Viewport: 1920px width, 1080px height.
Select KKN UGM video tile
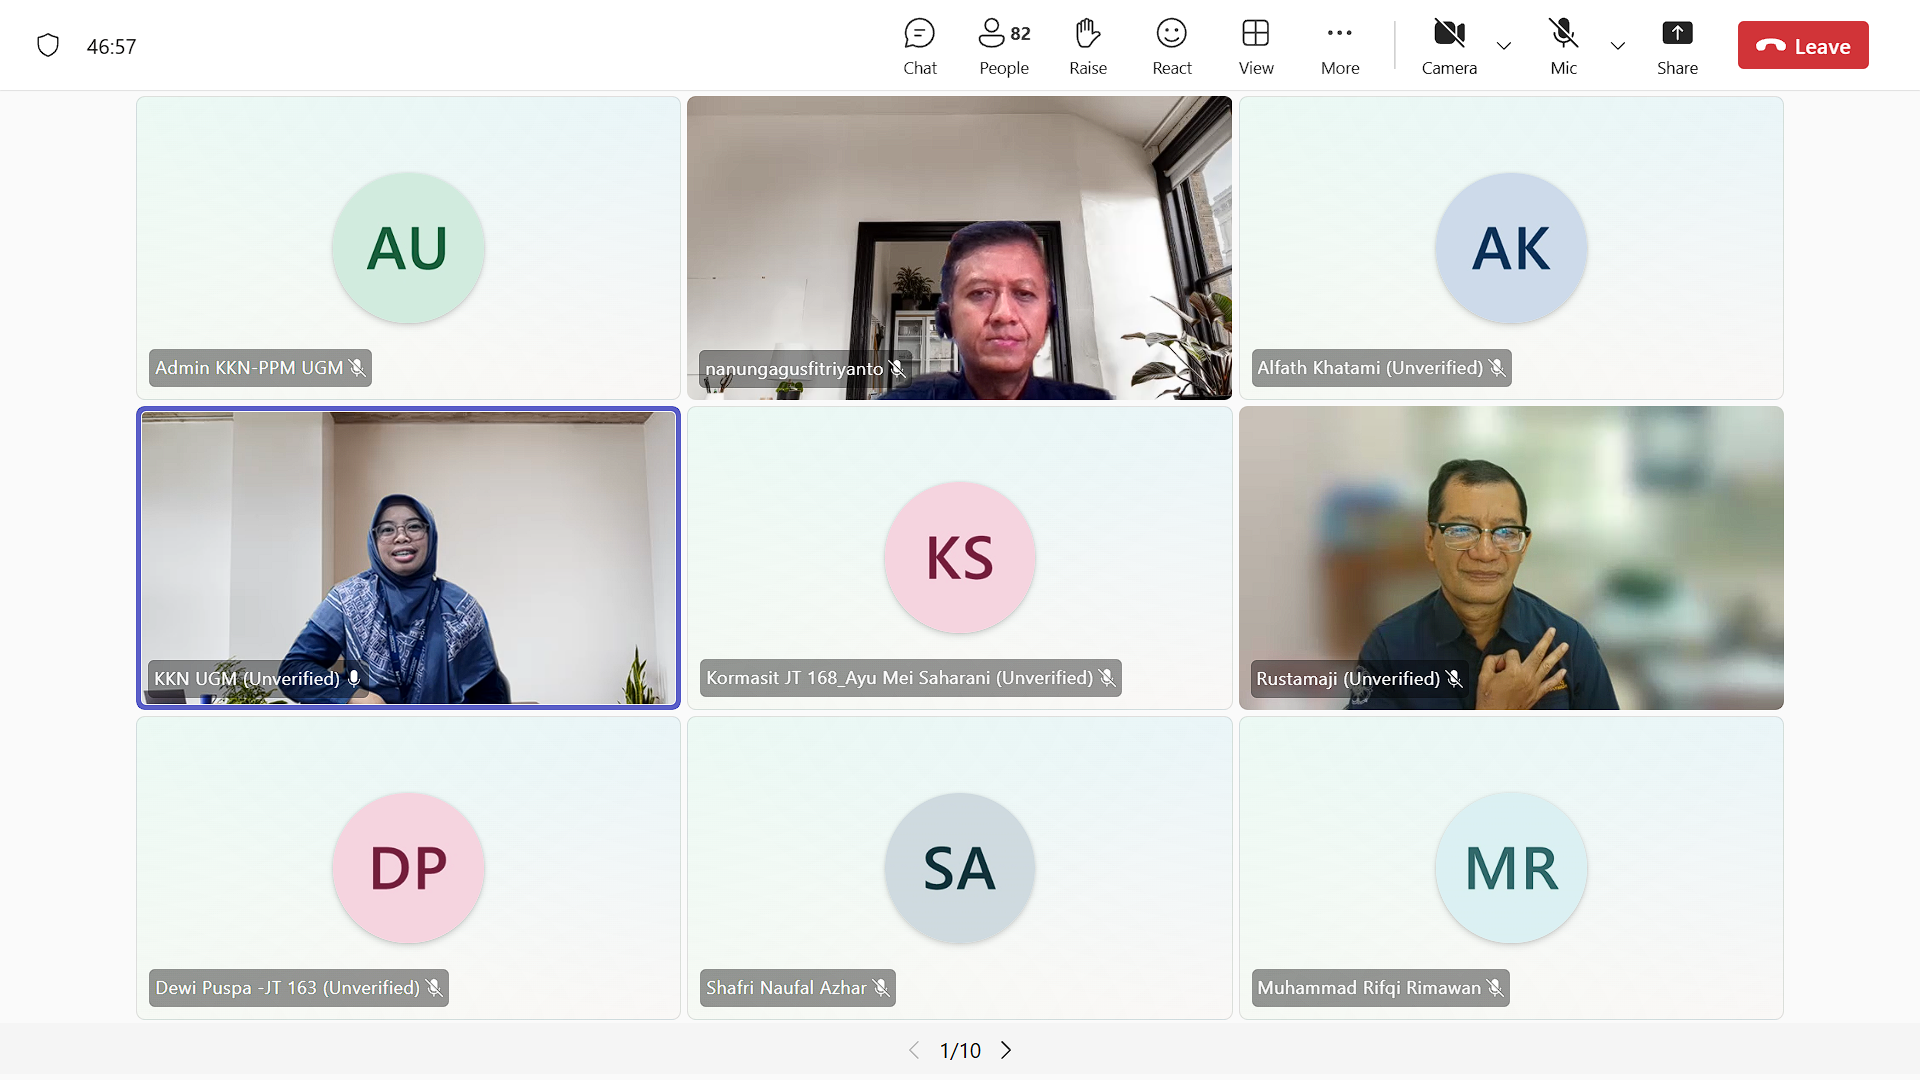(408, 557)
